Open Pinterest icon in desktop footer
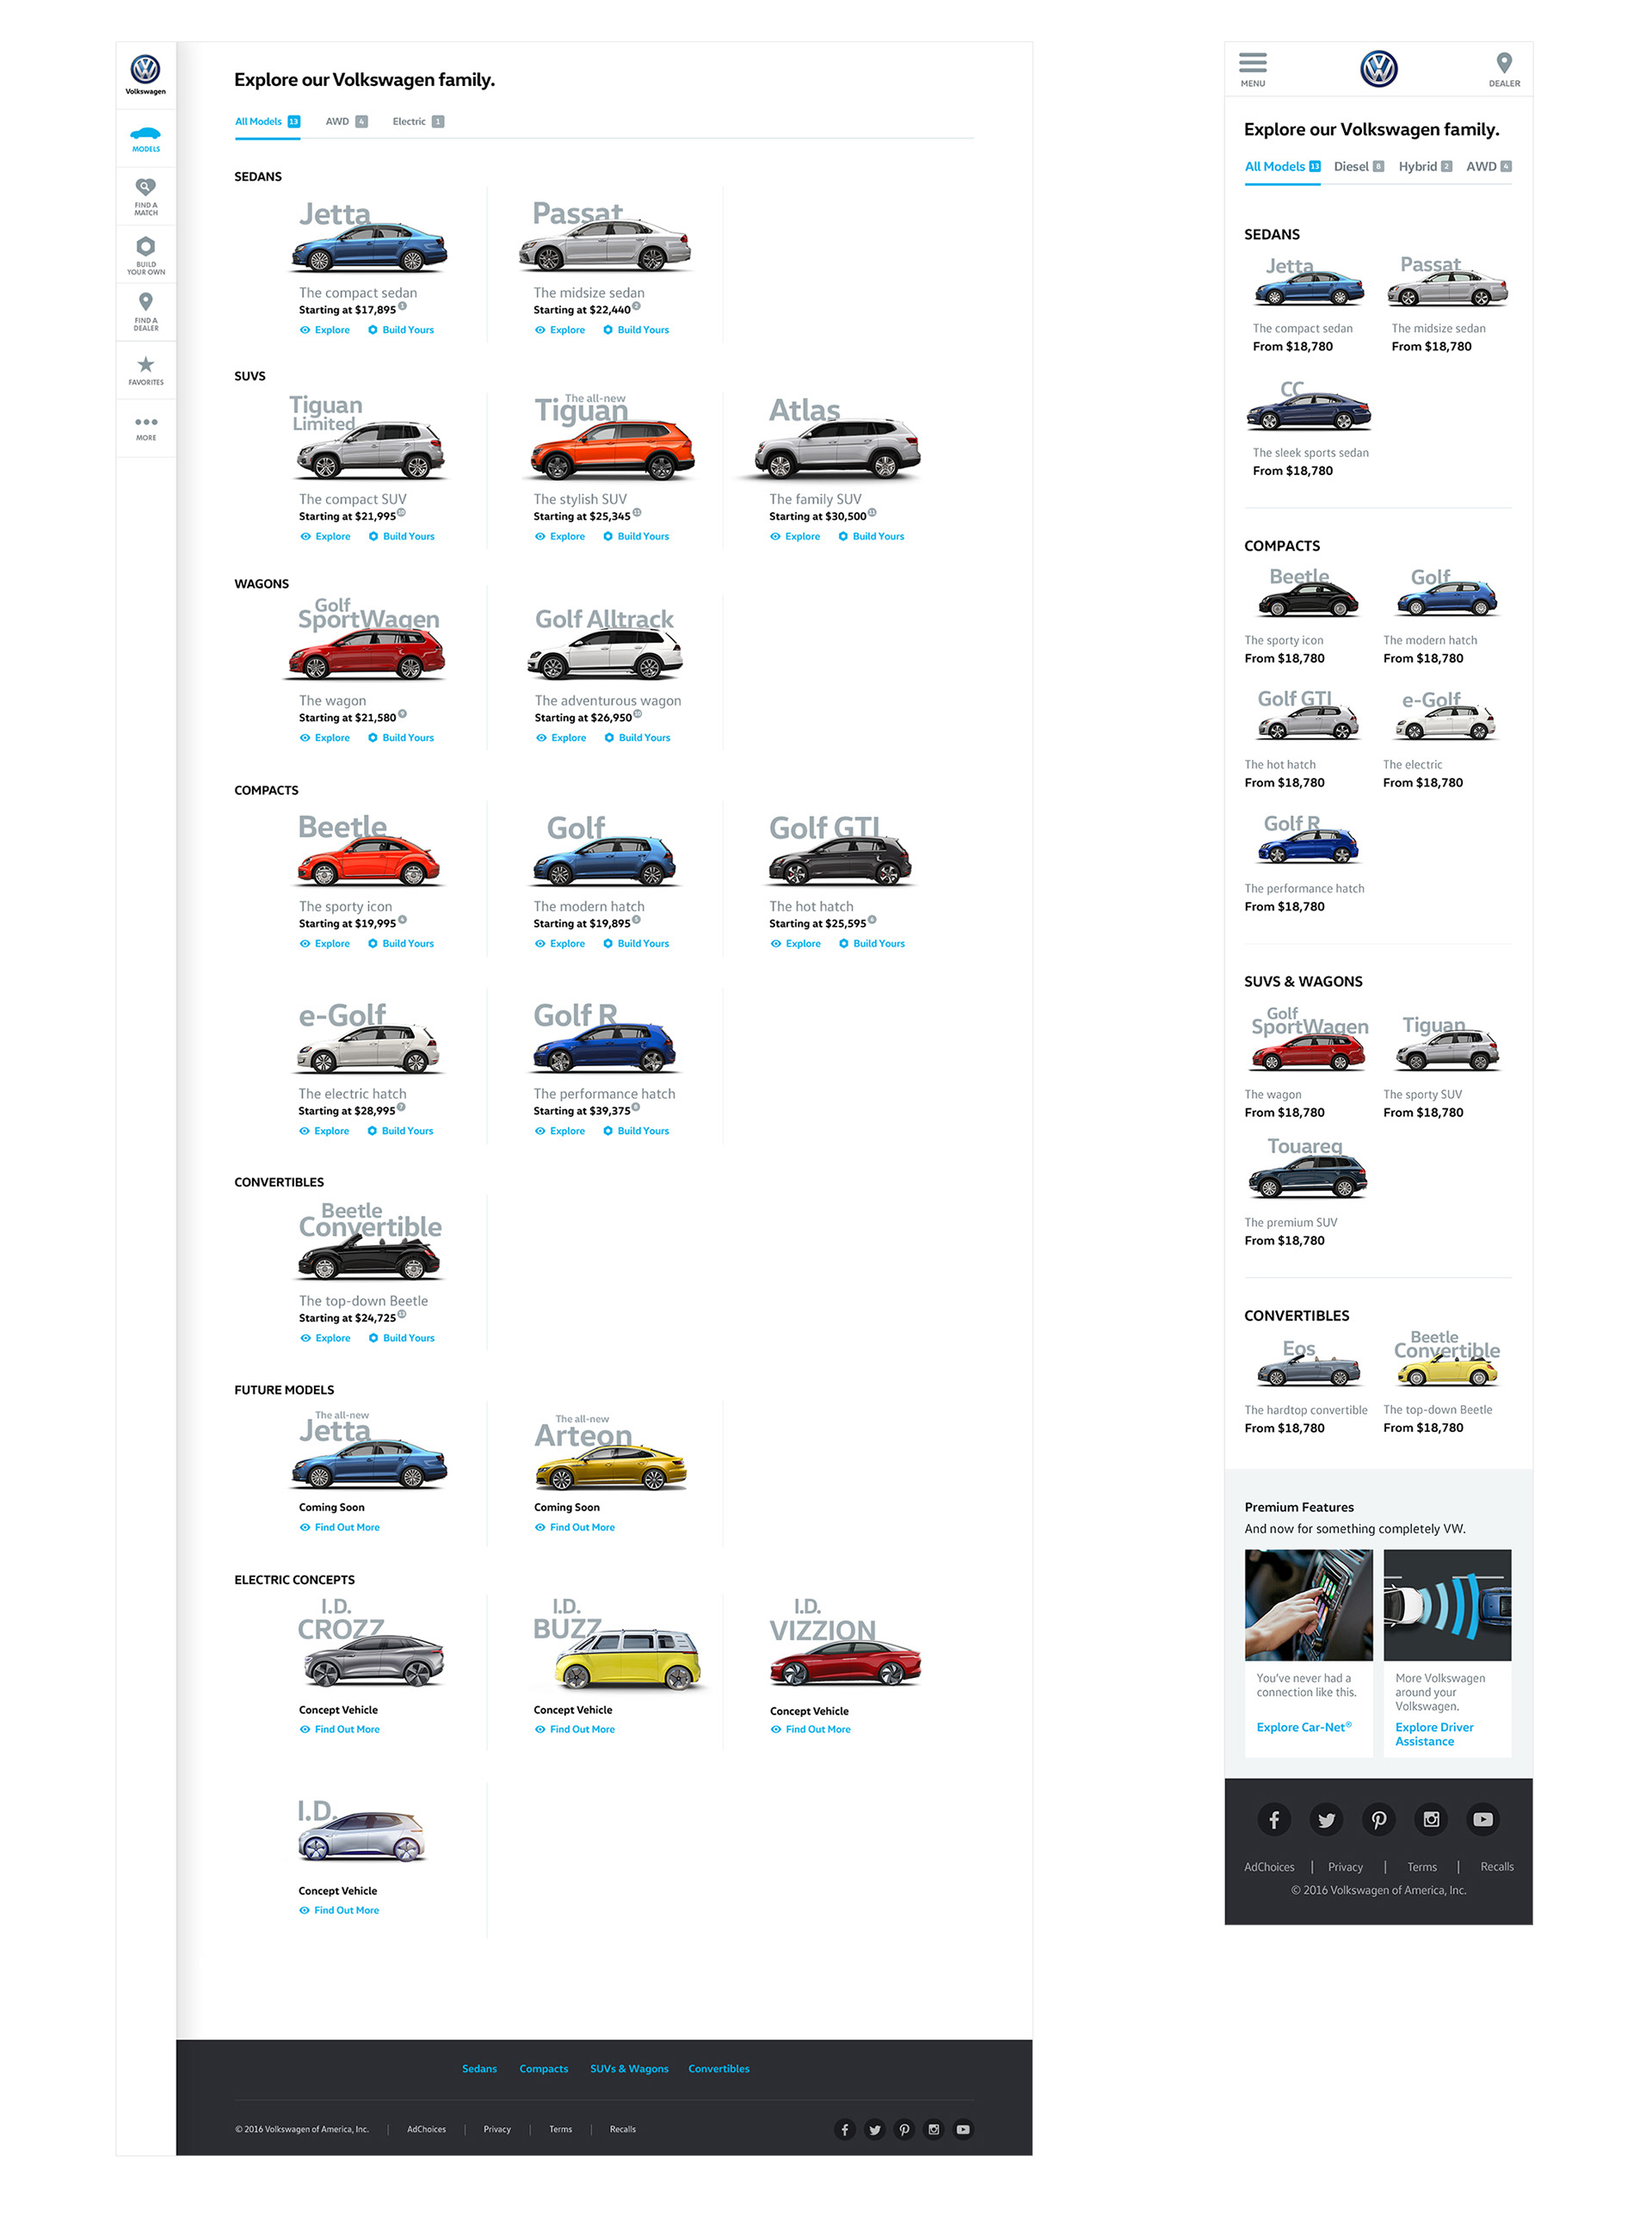Screen dimensions: 1652x2239 click(x=904, y=2129)
